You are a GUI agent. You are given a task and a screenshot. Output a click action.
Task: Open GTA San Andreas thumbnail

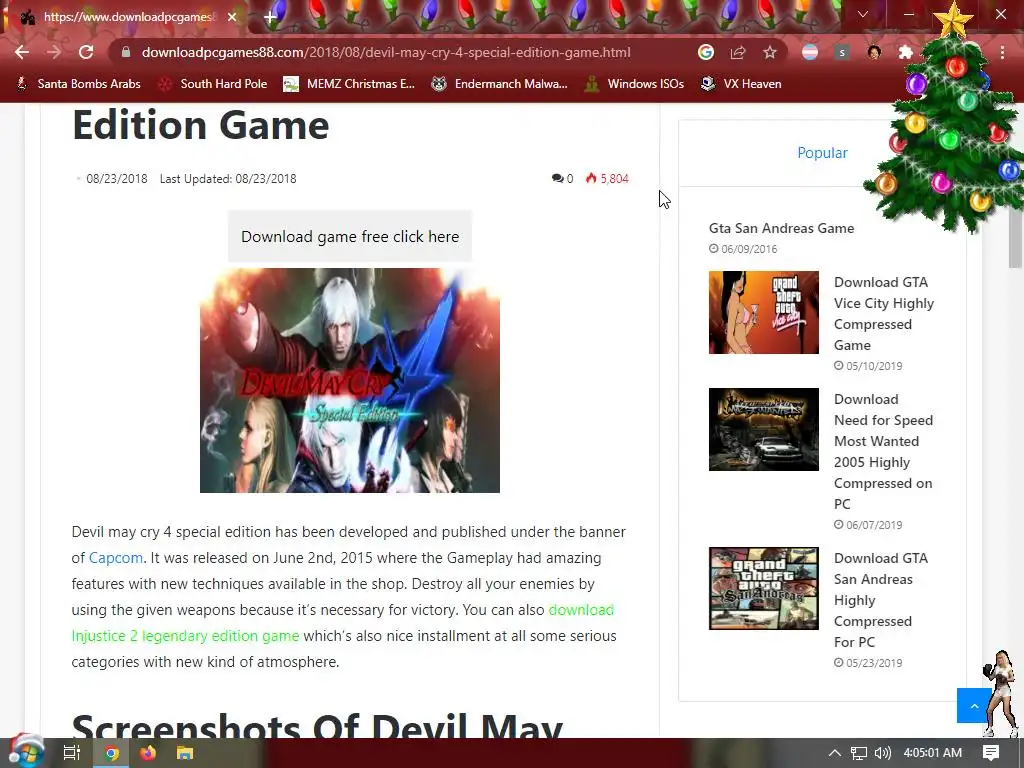coord(763,588)
